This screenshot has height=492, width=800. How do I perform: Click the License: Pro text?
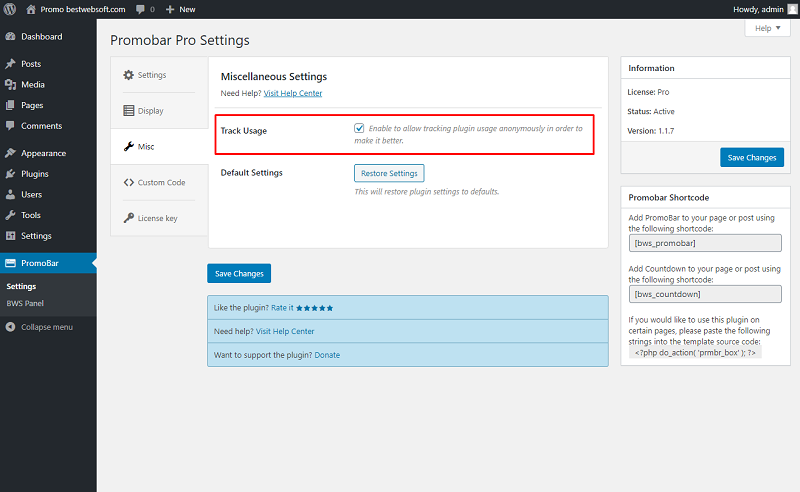(x=648, y=92)
